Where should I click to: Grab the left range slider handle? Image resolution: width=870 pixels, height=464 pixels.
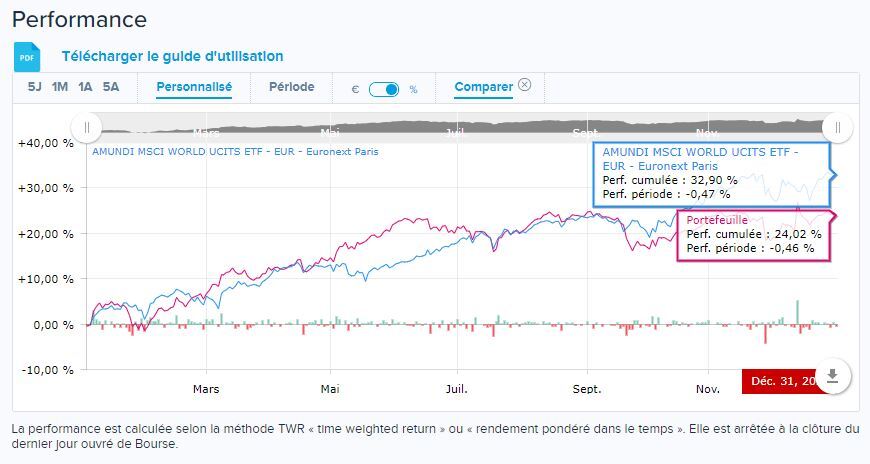click(x=87, y=127)
